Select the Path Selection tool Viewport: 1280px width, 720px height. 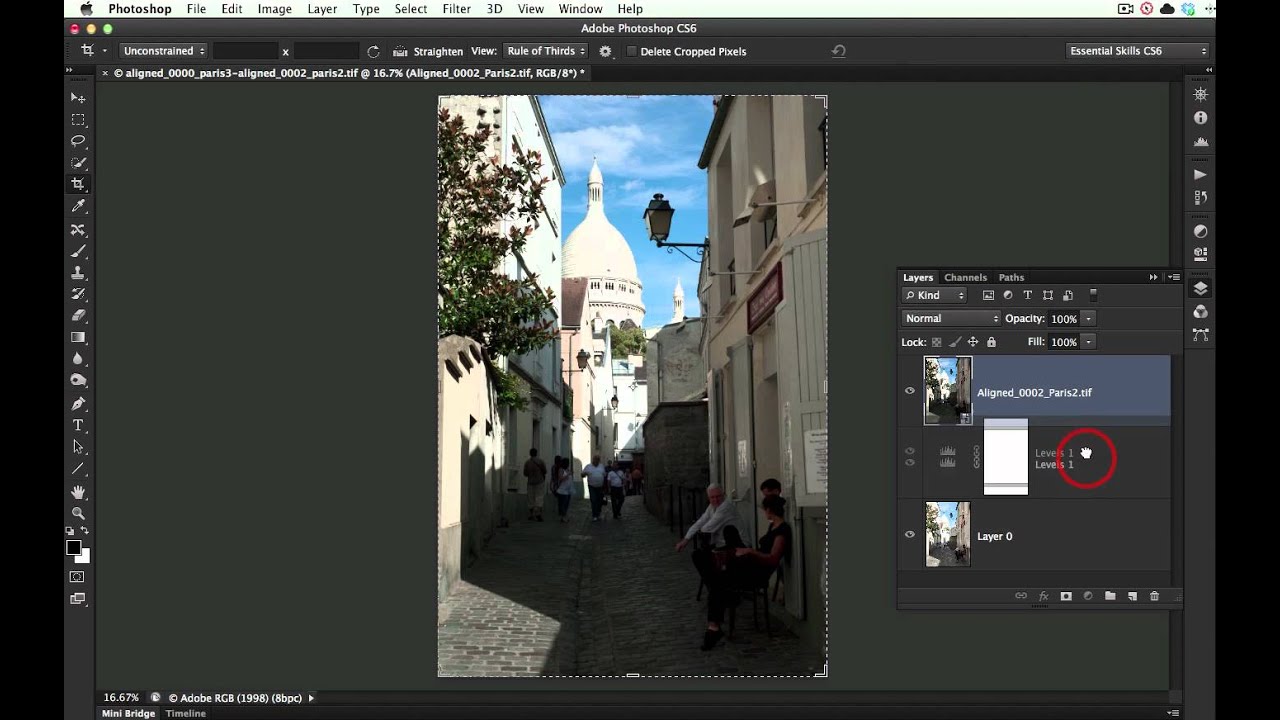[78, 447]
